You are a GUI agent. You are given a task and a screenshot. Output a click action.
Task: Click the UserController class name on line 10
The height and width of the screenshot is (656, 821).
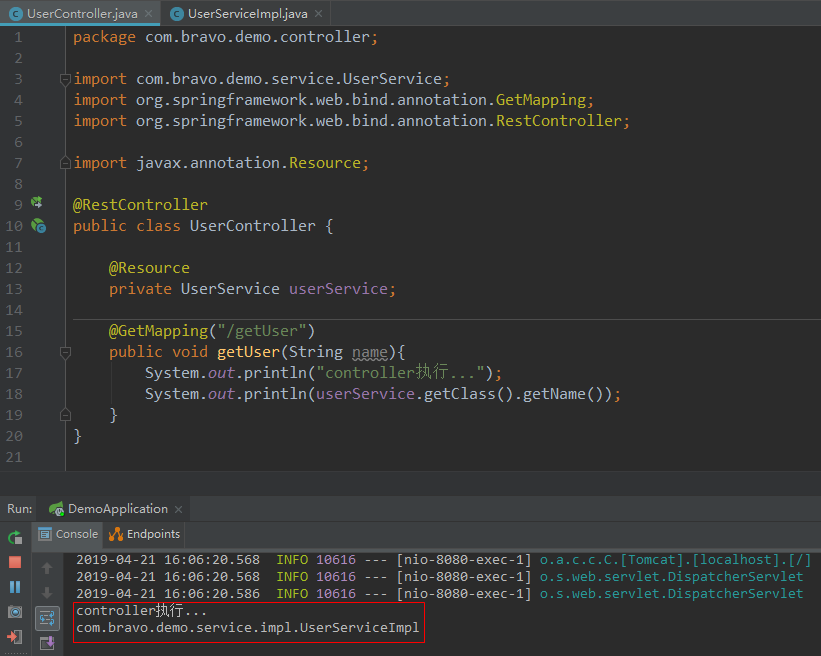(253, 226)
